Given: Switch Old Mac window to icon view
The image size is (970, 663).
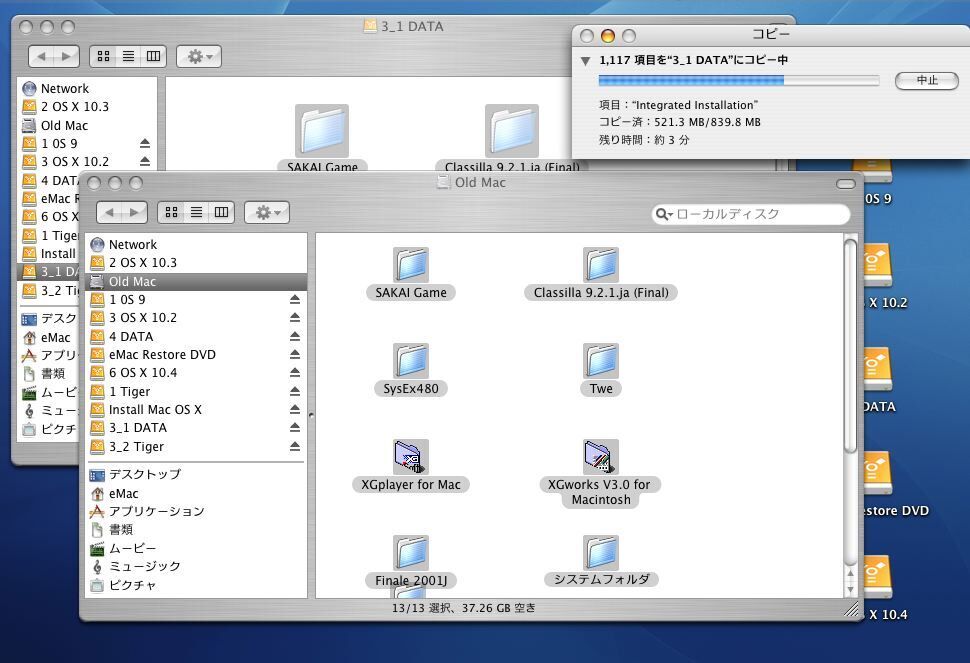Looking at the screenshot, I should coord(172,212).
